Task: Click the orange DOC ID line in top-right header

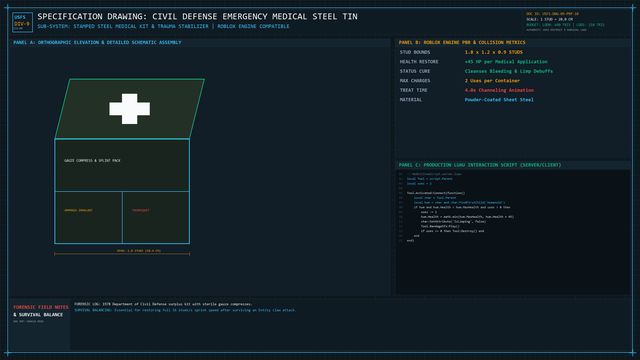Action: 552,14
